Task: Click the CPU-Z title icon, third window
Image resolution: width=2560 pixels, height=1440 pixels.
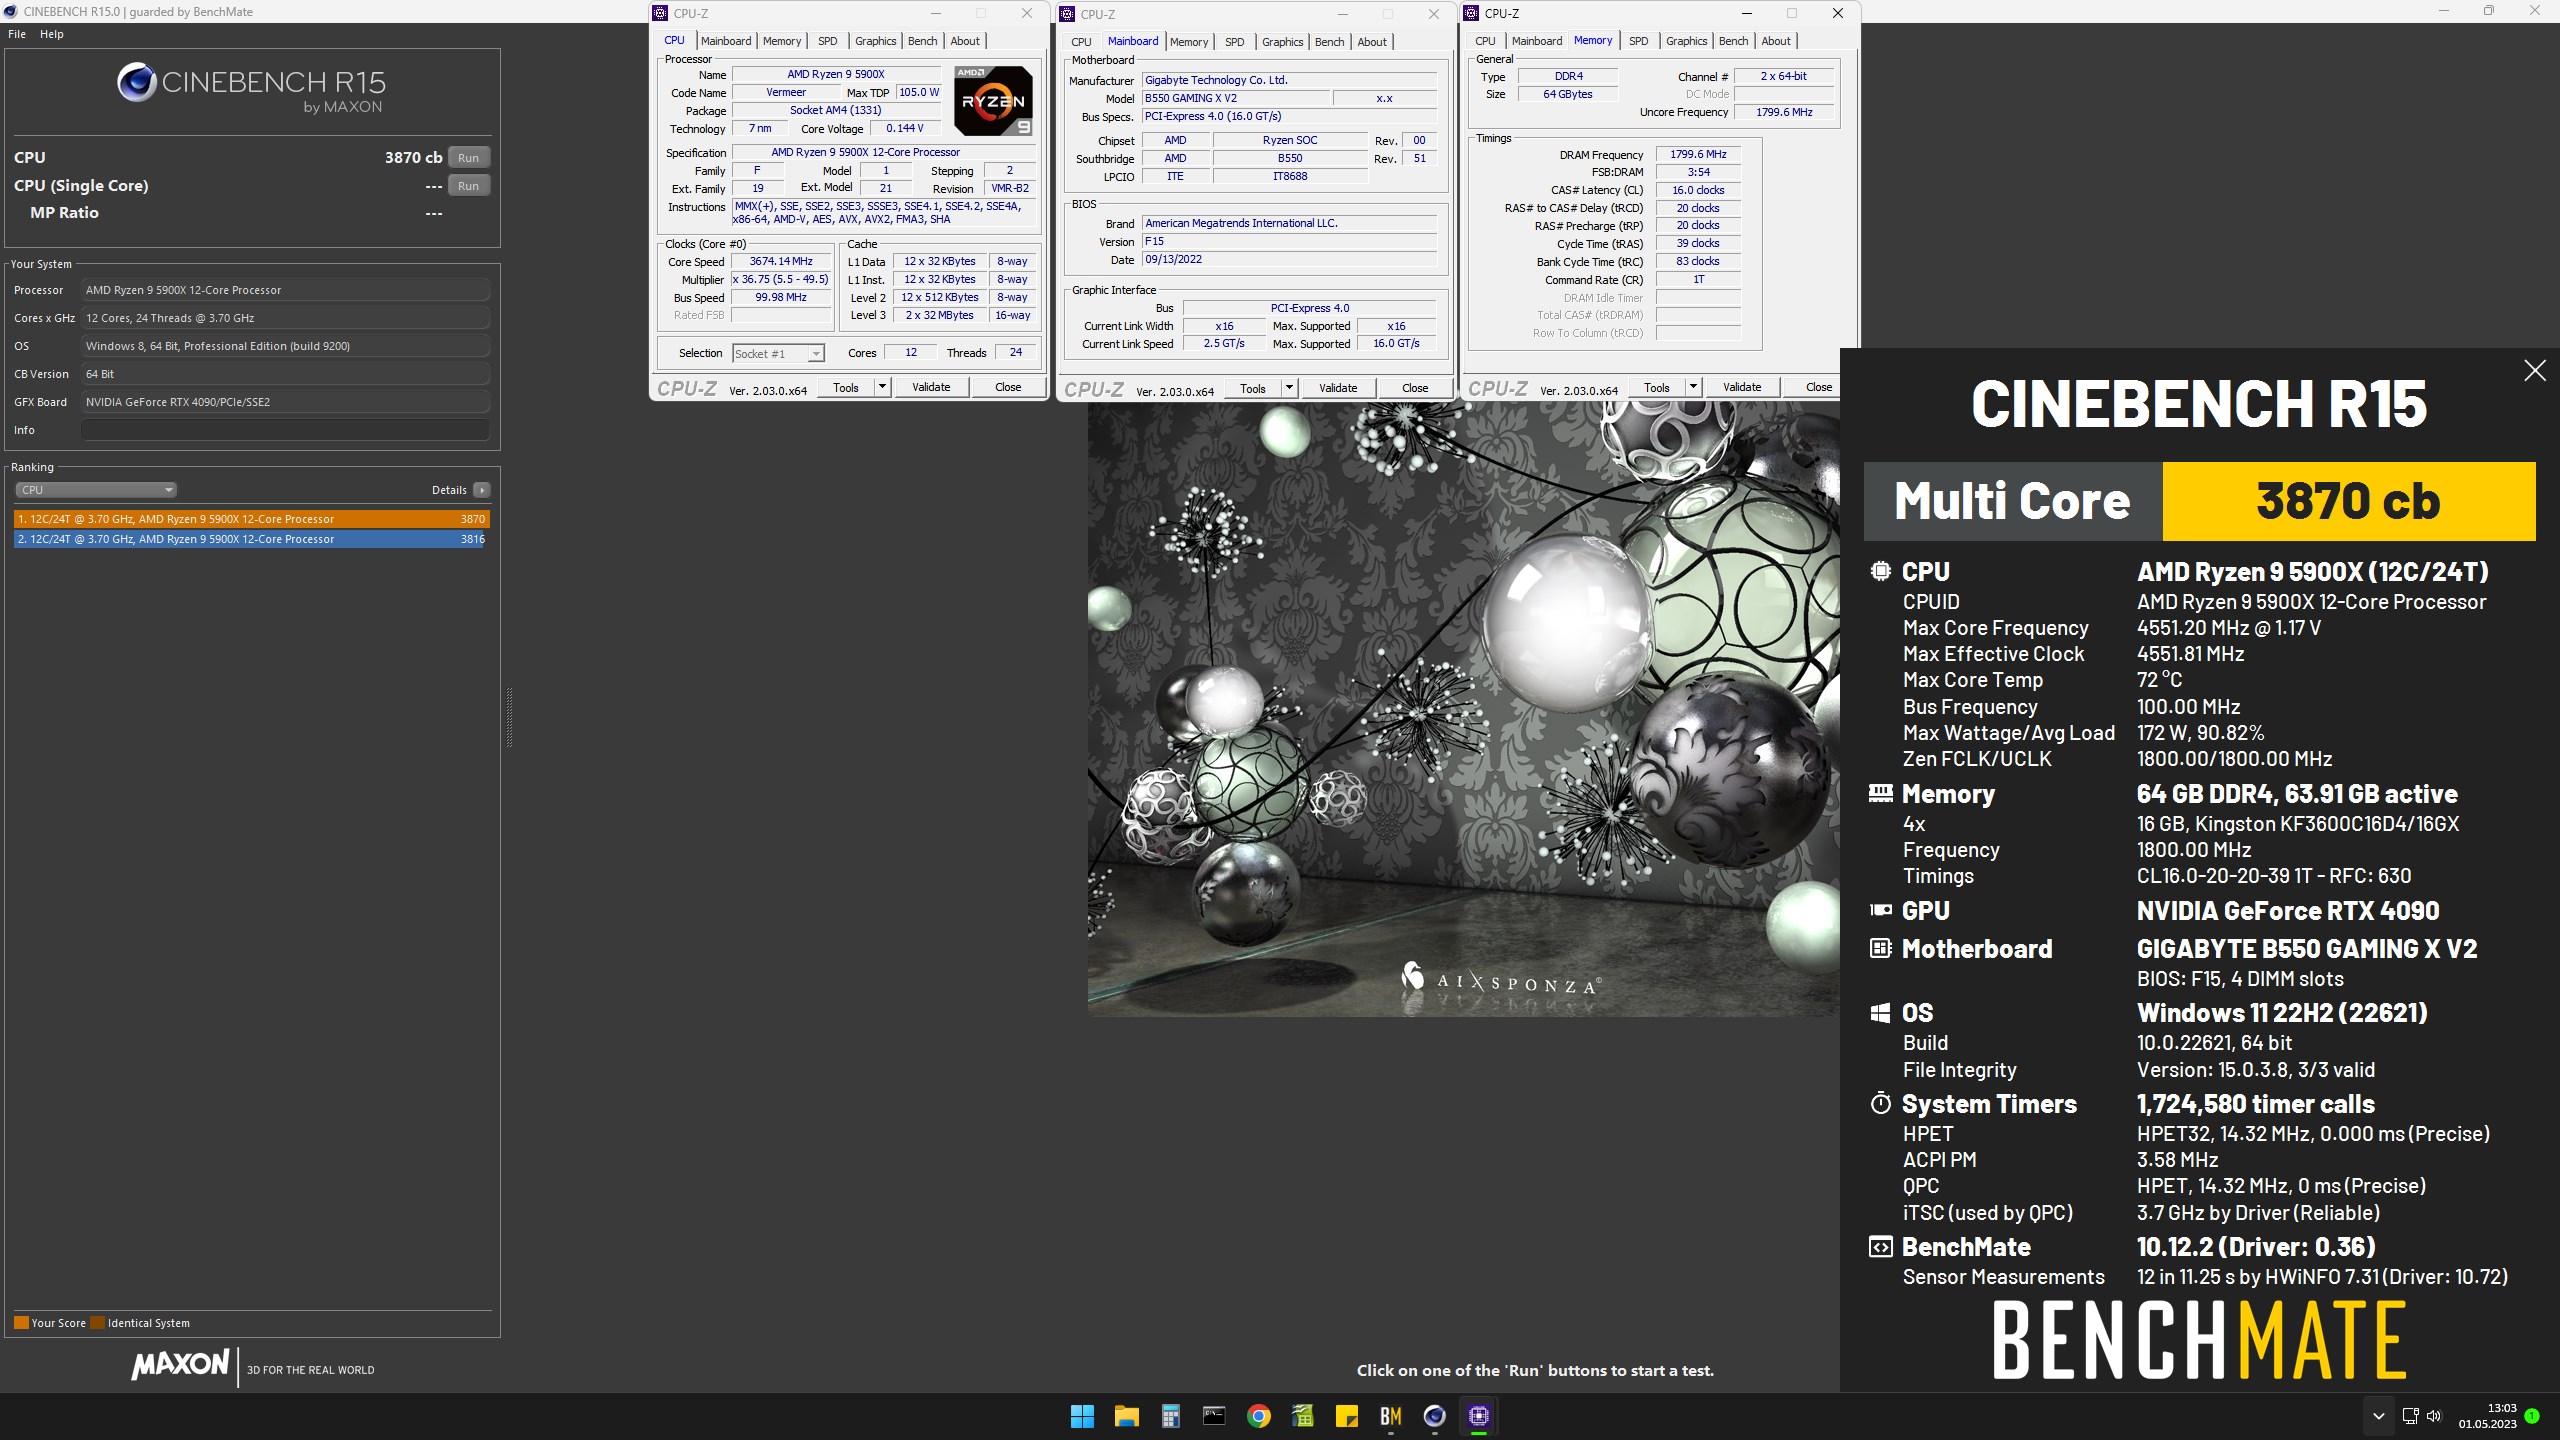Action: [1471, 13]
